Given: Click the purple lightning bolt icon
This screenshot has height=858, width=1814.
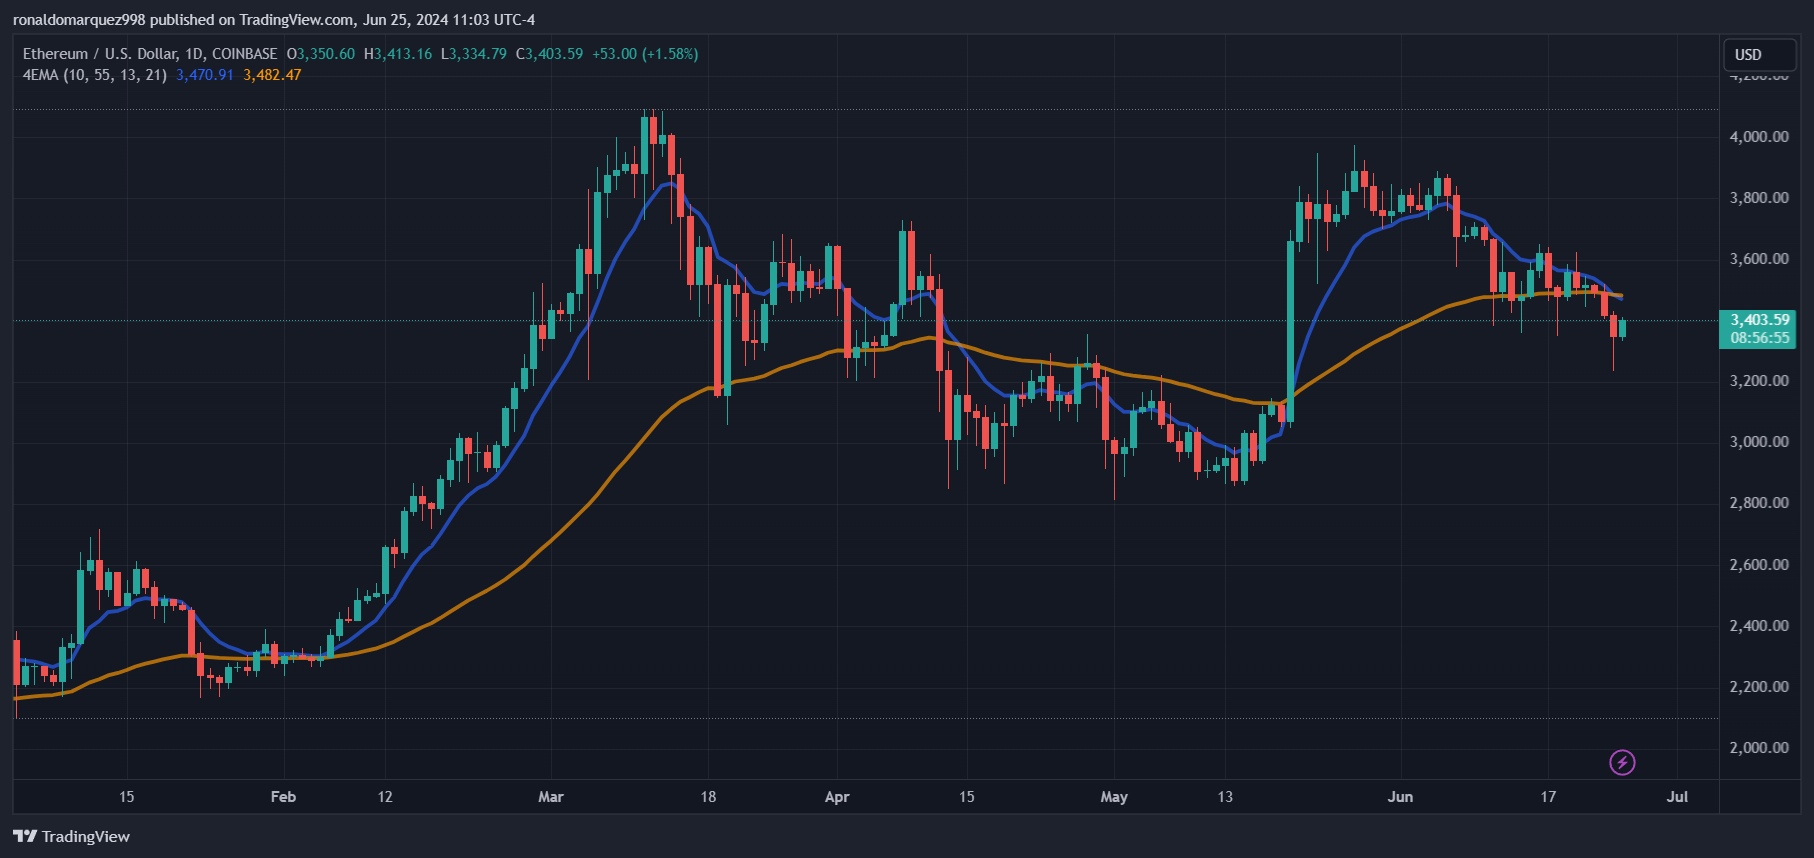Looking at the screenshot, I should tap(1622, 763).
